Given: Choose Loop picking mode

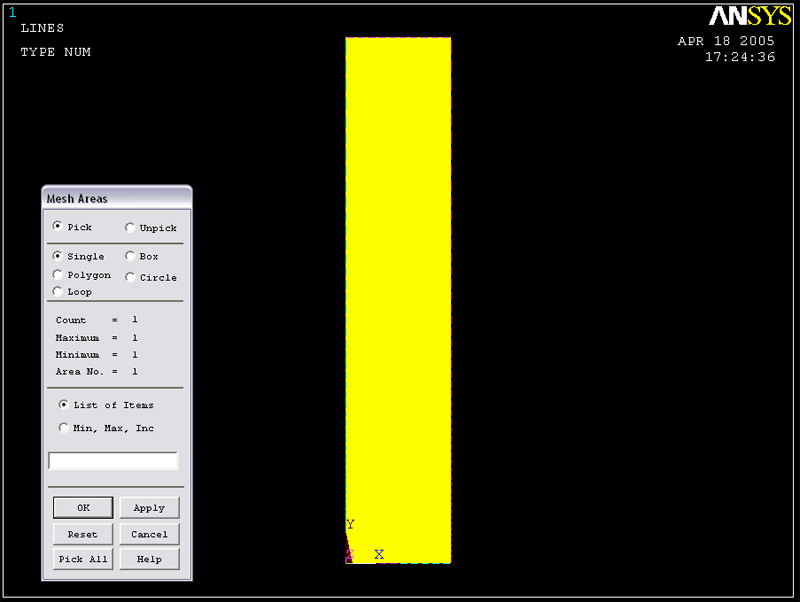Looking at the screenshot, I should [58, 291].
